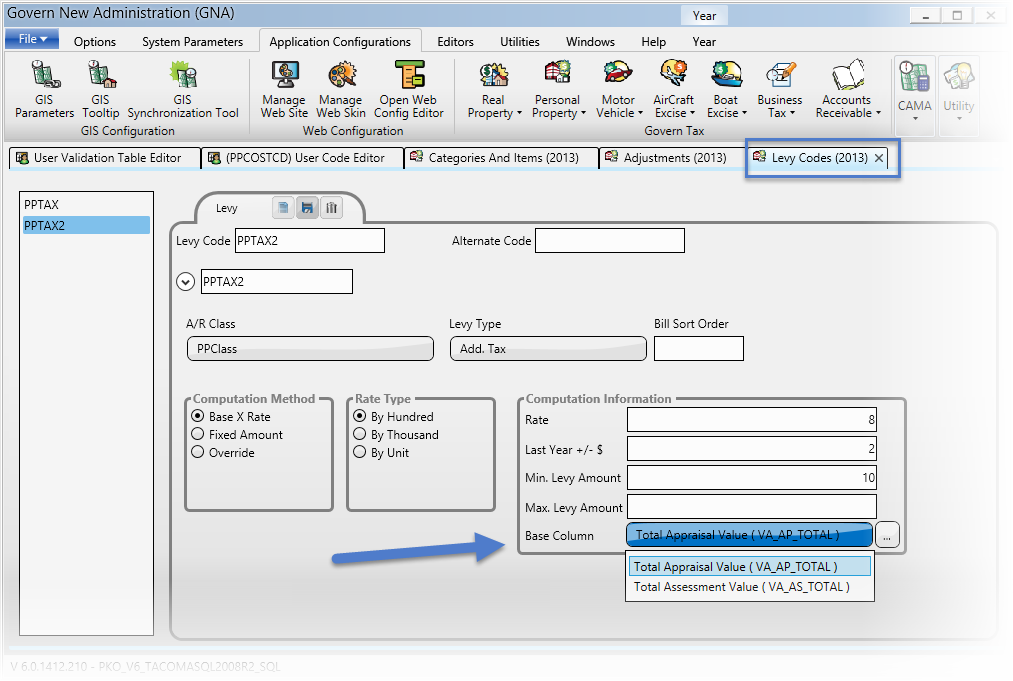Select the Fixed Amount computation method

198,435
